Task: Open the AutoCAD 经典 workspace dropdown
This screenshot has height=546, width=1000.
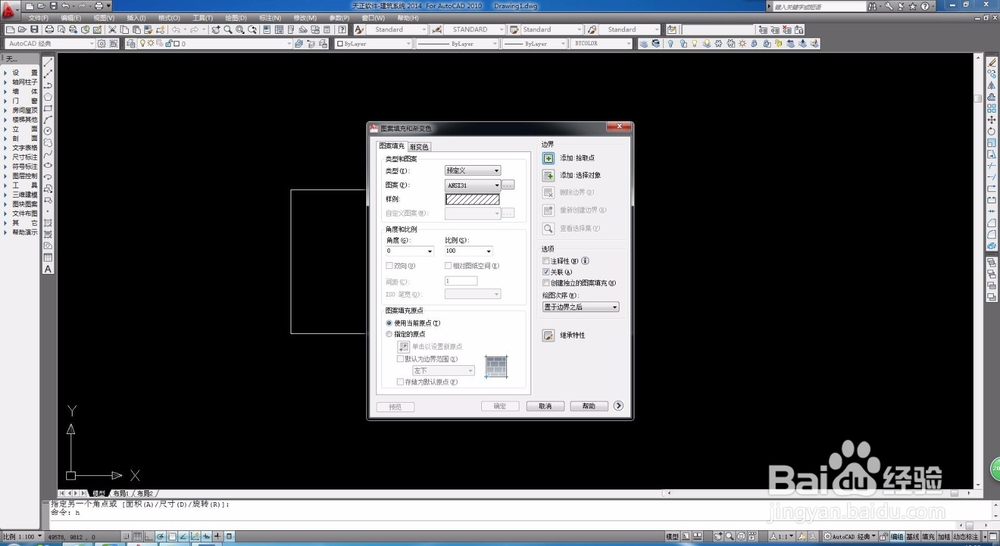Action: (x=50, y=43)
